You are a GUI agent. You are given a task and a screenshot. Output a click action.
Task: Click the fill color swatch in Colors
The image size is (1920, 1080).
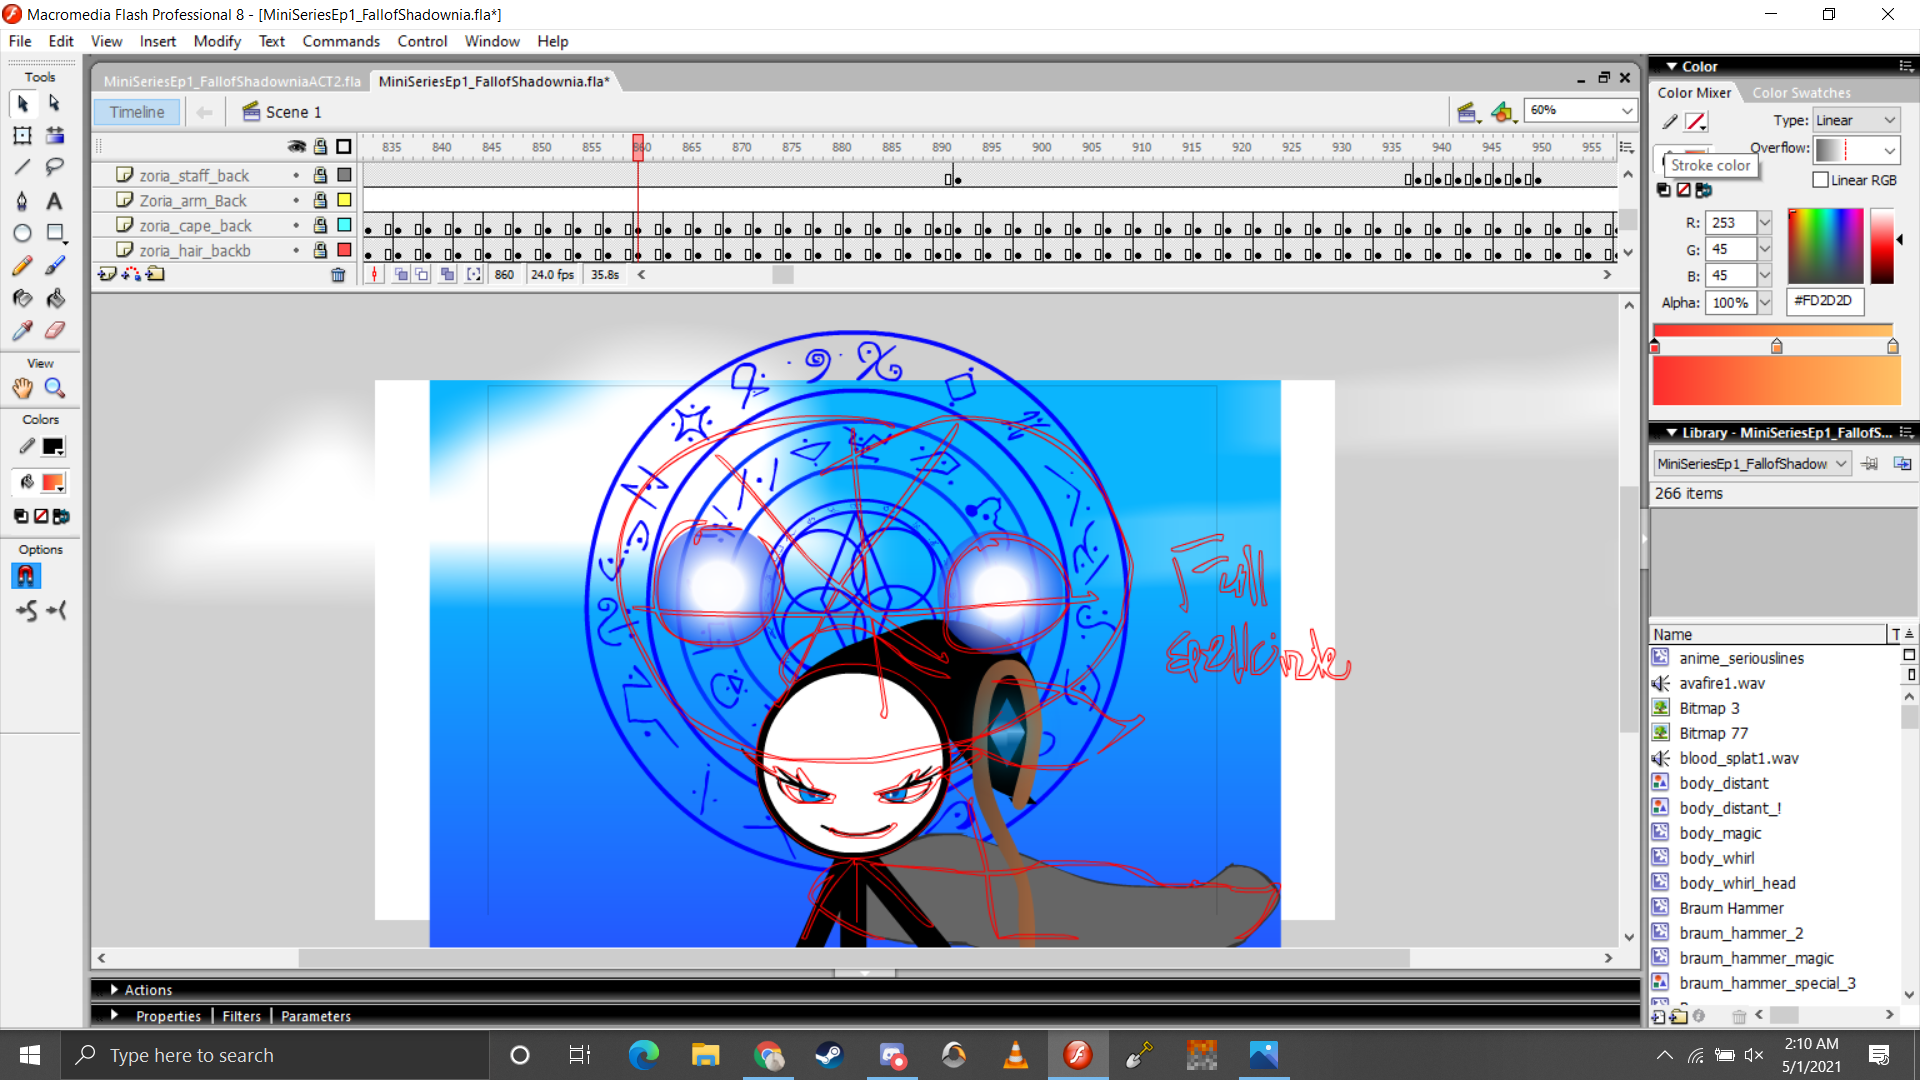53,483
